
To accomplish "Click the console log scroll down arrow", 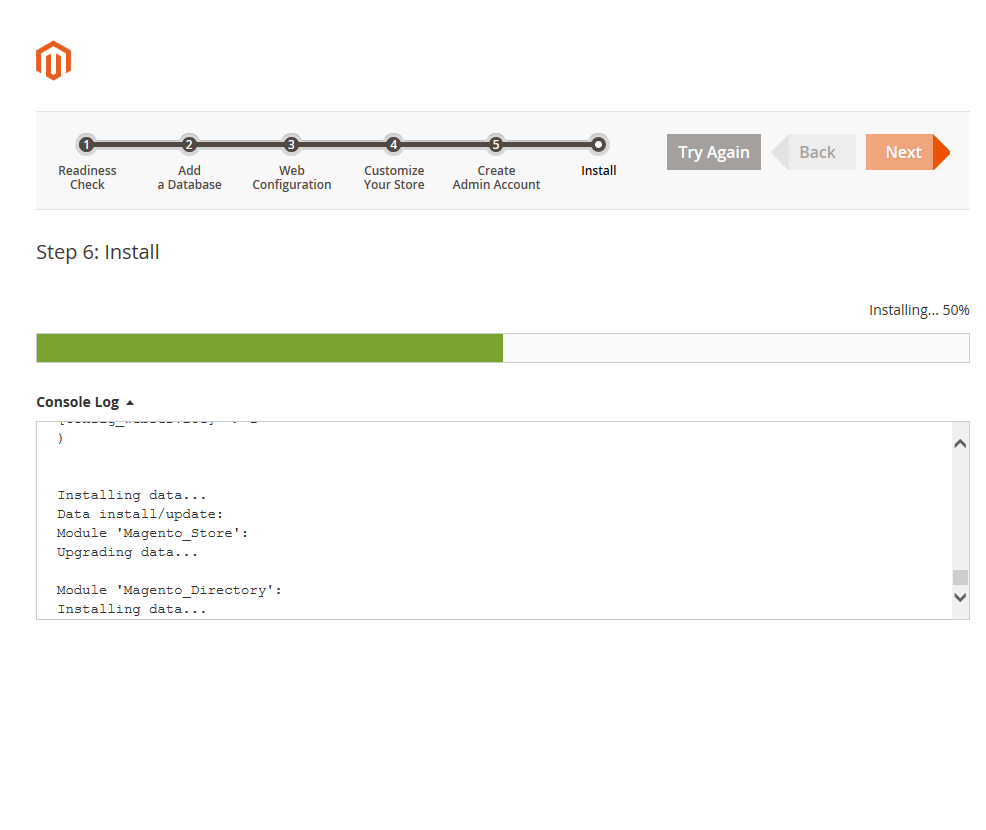I will pos(960,597).
